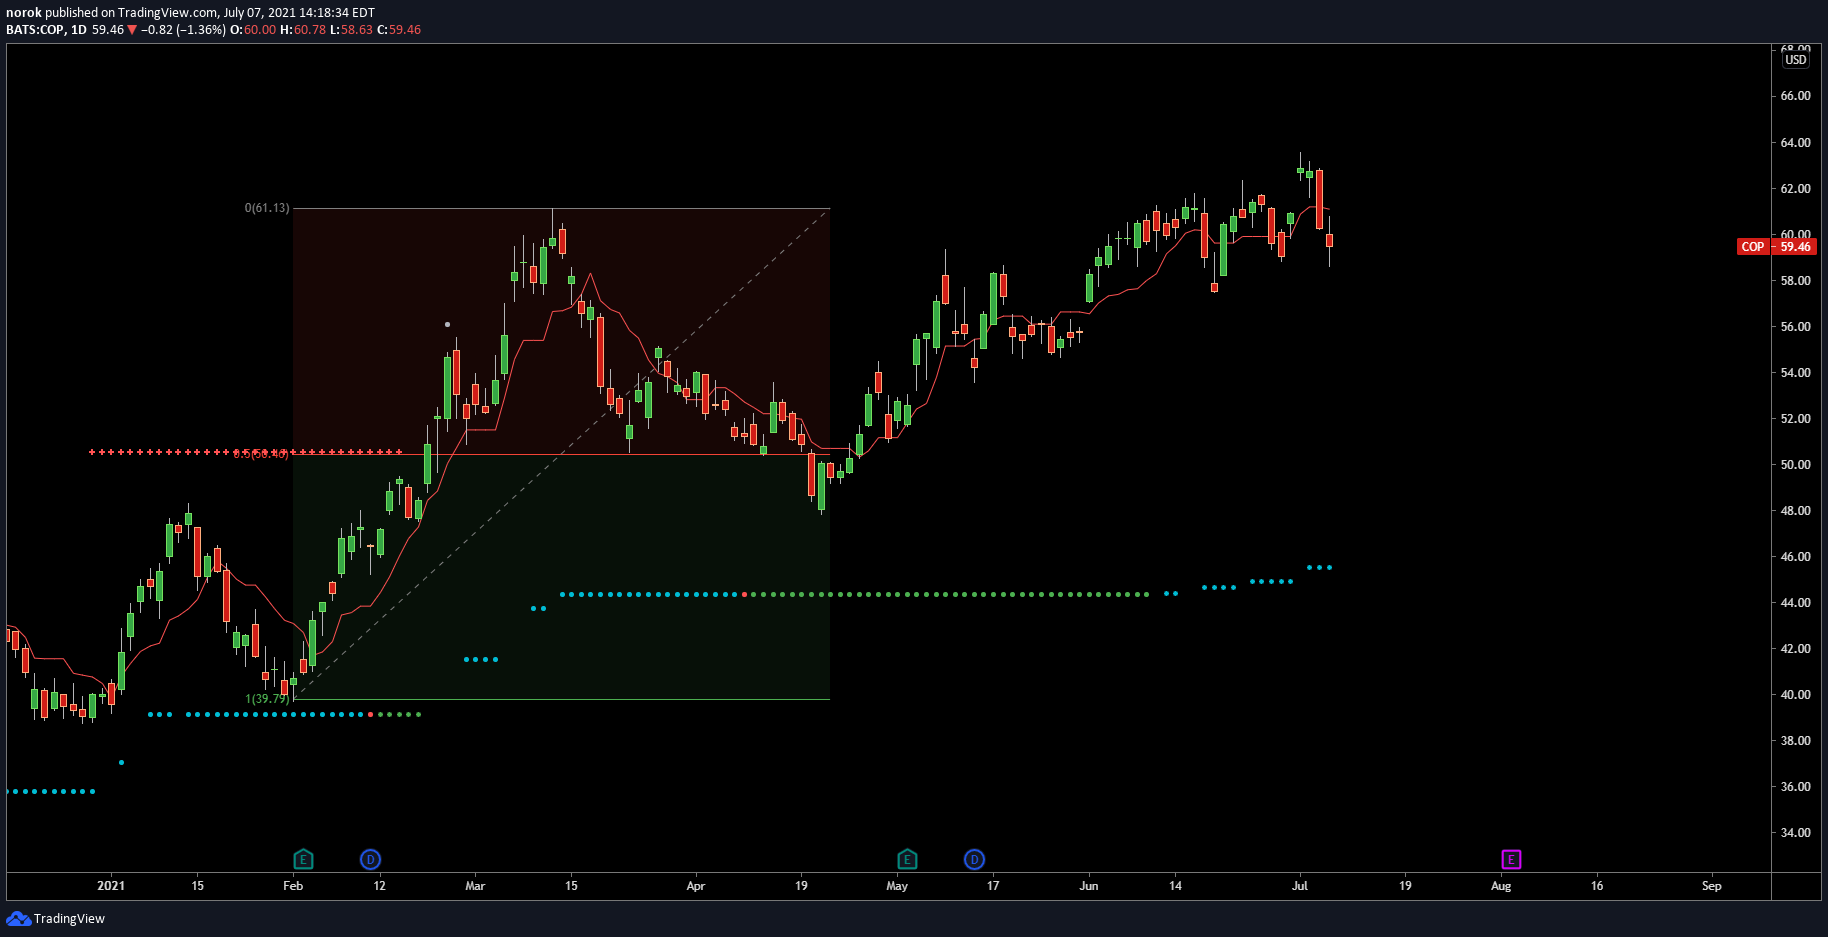Click the 64.00 price axis label
This screenshot has height=937, width=1828.
(x=1795, y=143)
